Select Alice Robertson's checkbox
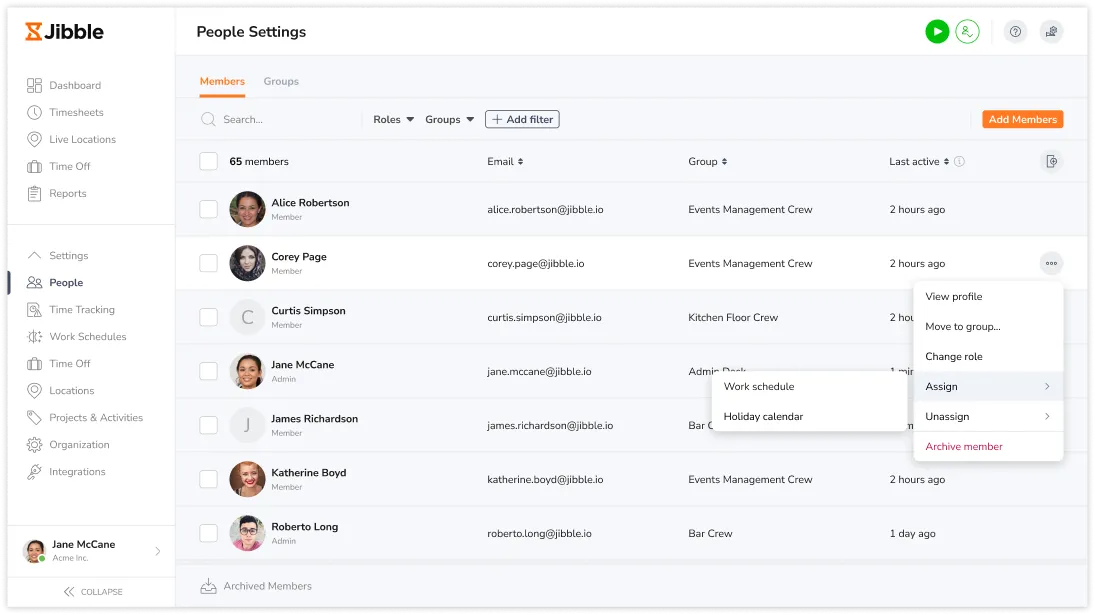1095x615 pixels. point(208,210)
